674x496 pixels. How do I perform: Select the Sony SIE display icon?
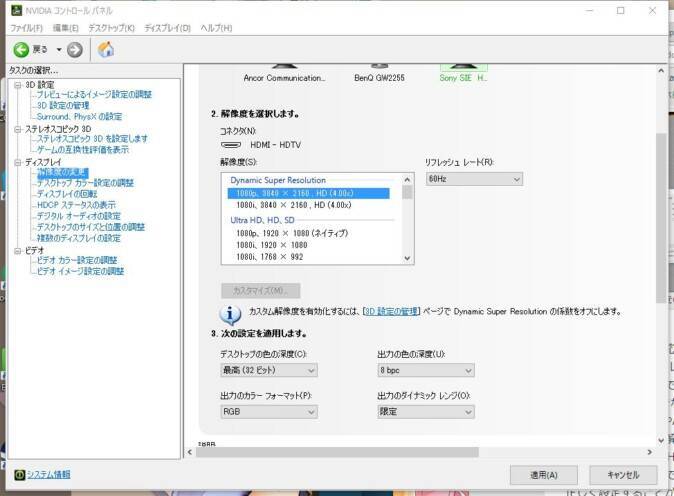click(x=463, y=67)
